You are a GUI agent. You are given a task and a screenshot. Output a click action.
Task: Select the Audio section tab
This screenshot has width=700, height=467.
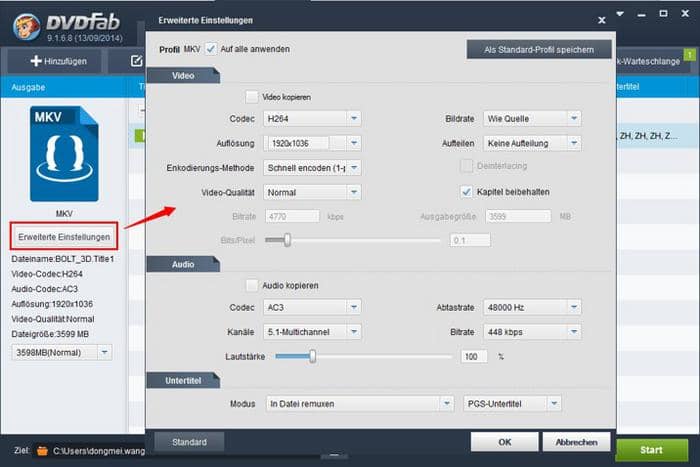coord(183,264)
